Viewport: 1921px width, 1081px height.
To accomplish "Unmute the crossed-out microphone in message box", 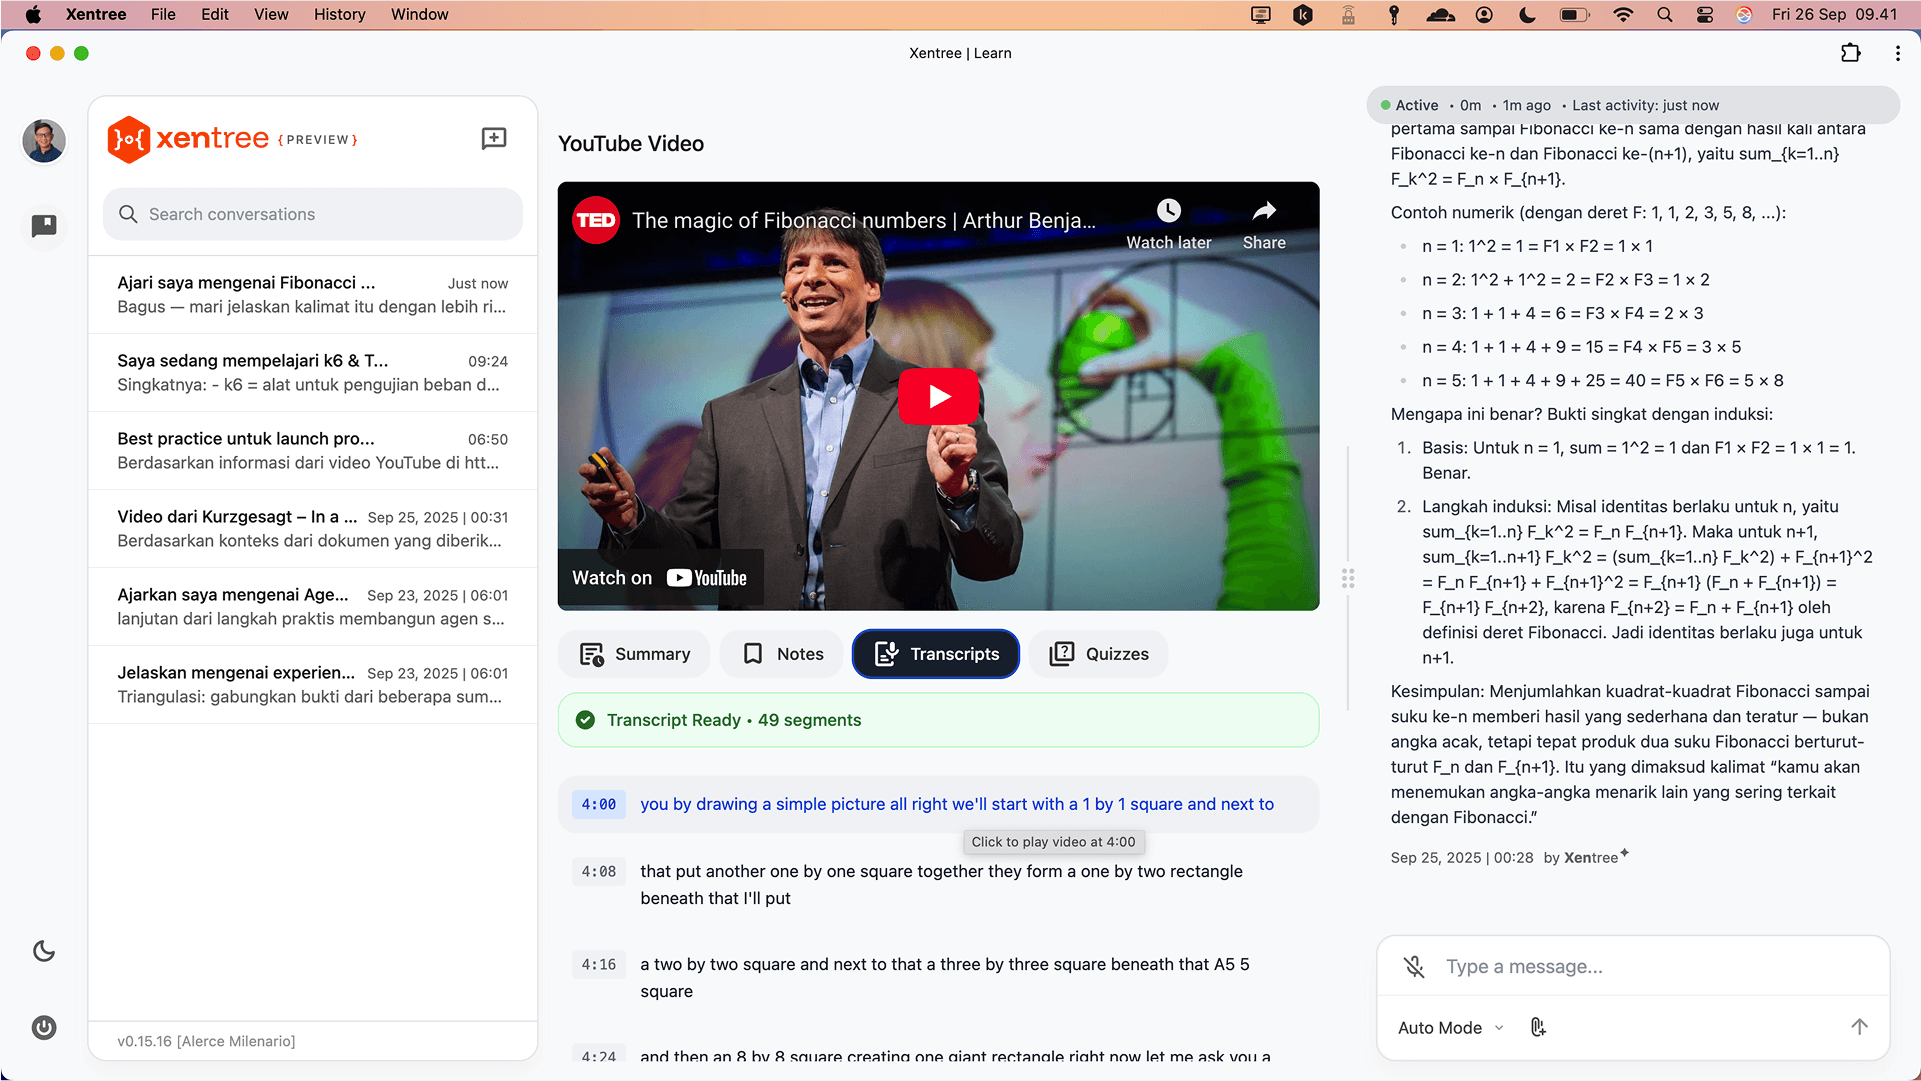I will (x=1413, y=967).
